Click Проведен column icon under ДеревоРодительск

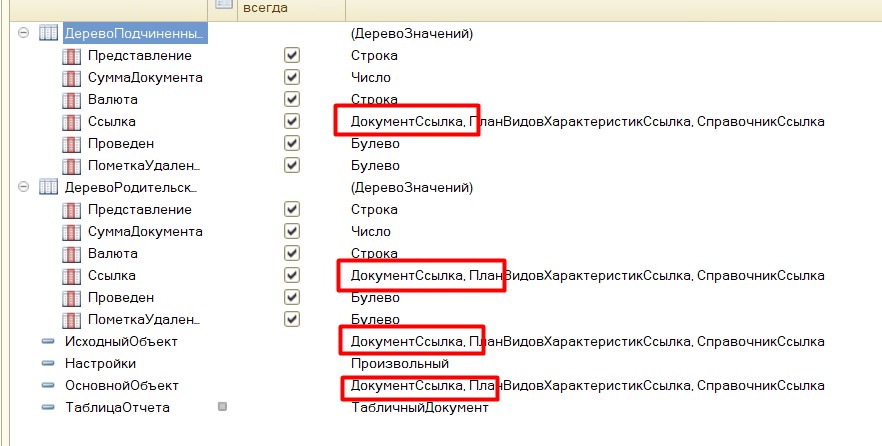click(71, 298)
